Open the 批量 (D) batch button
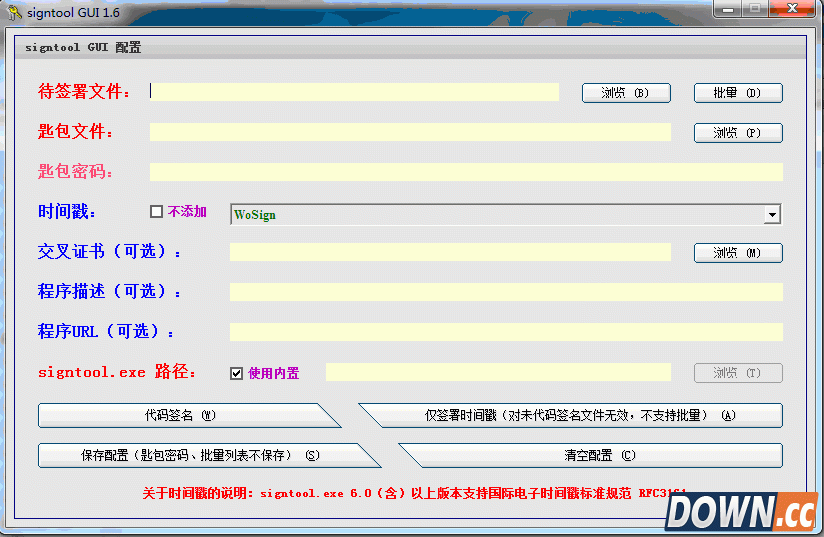824x537 pixels. click(738, 93)
